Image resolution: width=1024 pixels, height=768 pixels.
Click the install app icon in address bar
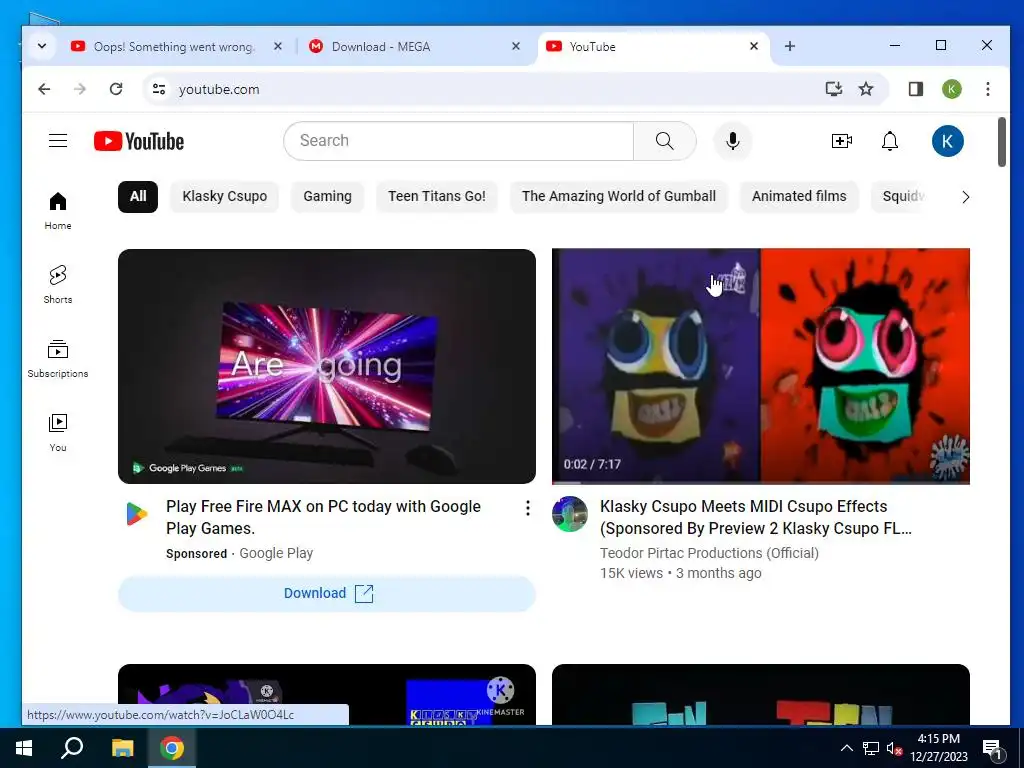pyautogui.click(x=833, y=89)
